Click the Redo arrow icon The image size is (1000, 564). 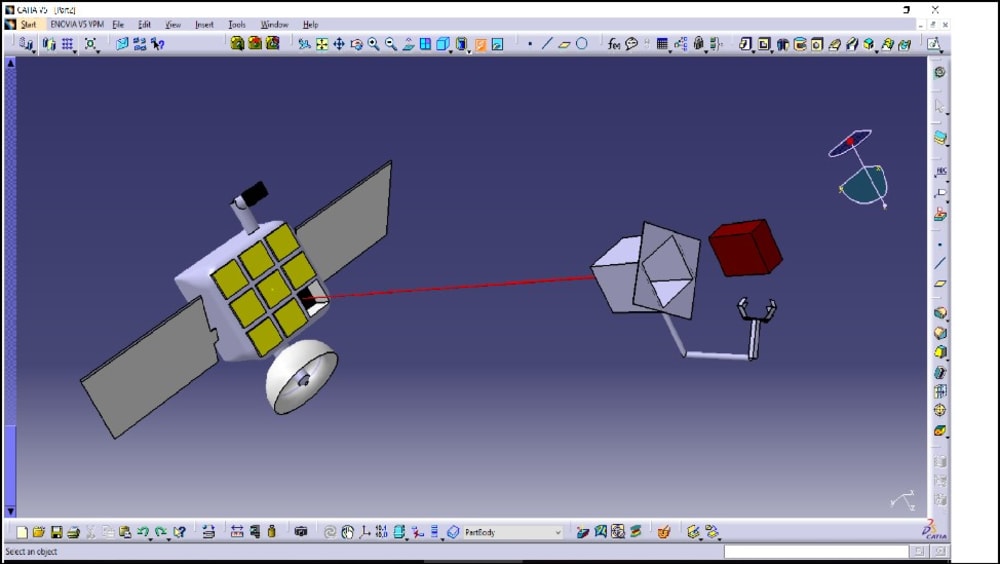[161, 531]
